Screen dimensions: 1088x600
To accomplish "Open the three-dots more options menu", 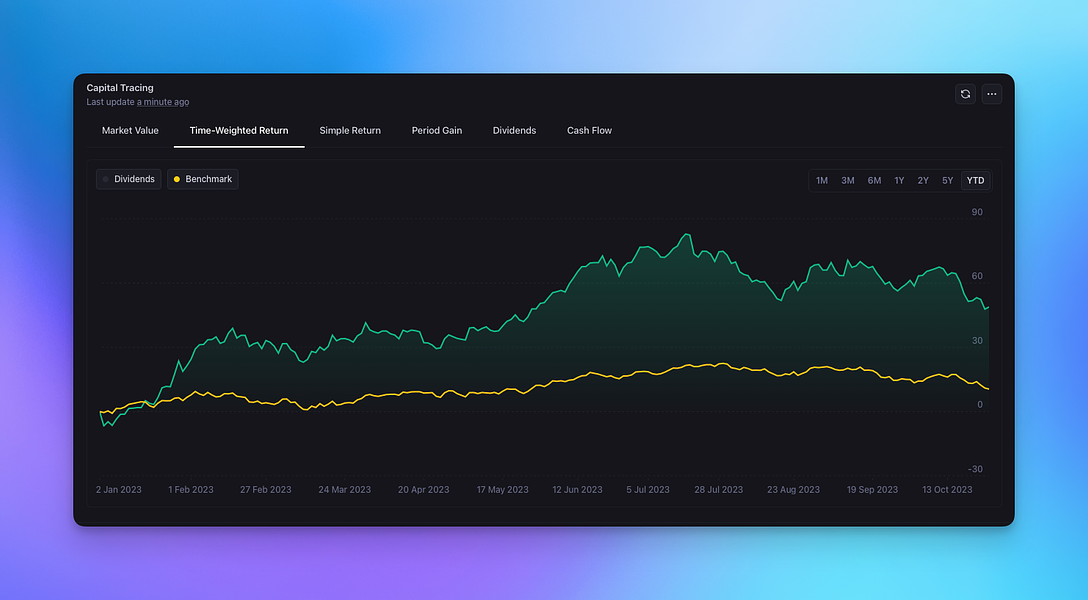I will [x=992, y=94].
